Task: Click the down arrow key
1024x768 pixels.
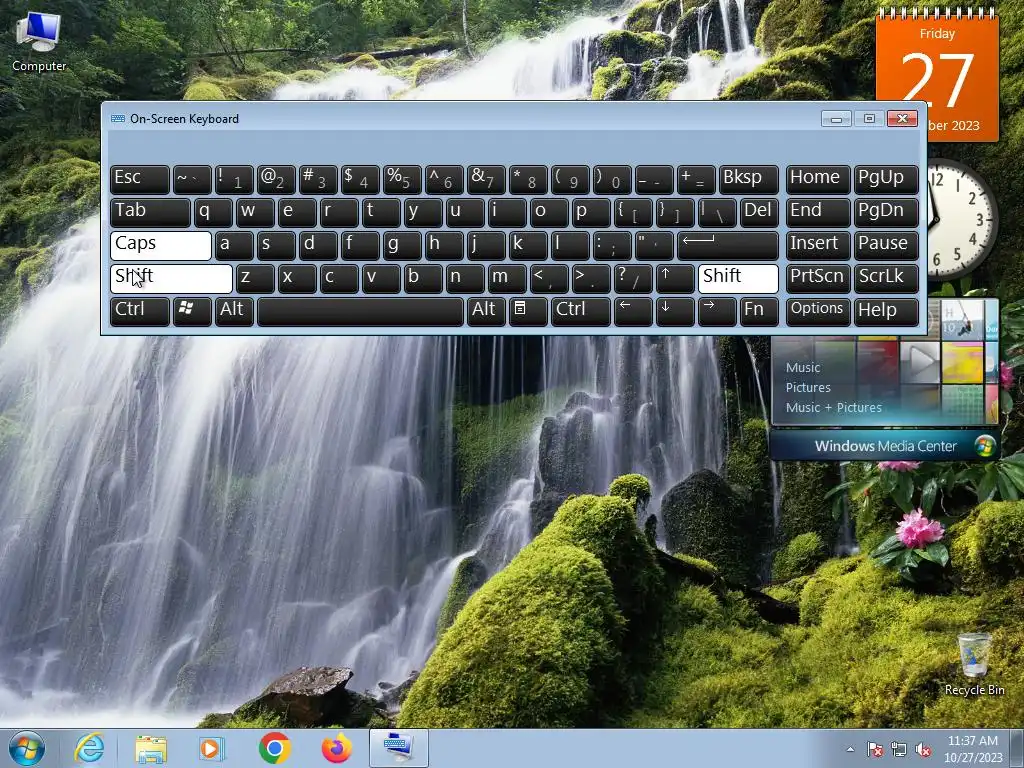Action: (675, 311)
